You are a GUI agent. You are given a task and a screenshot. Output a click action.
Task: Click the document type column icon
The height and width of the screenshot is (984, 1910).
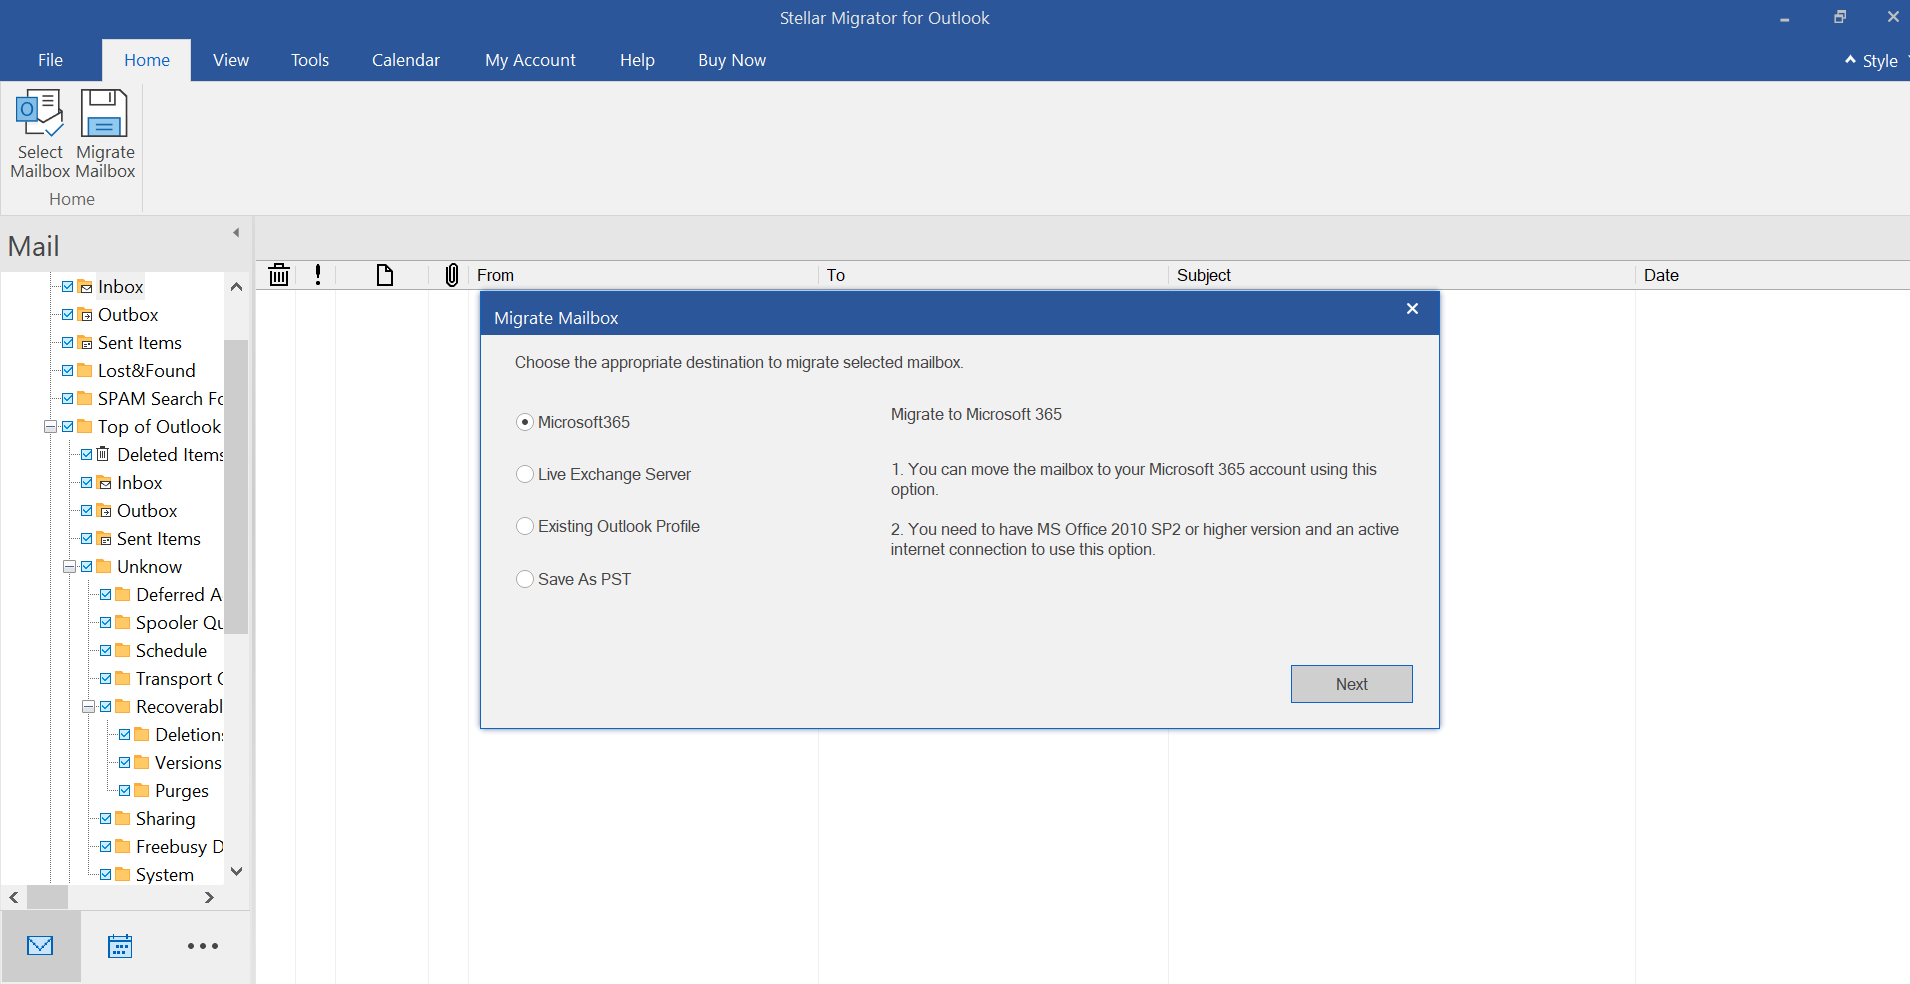385,275
